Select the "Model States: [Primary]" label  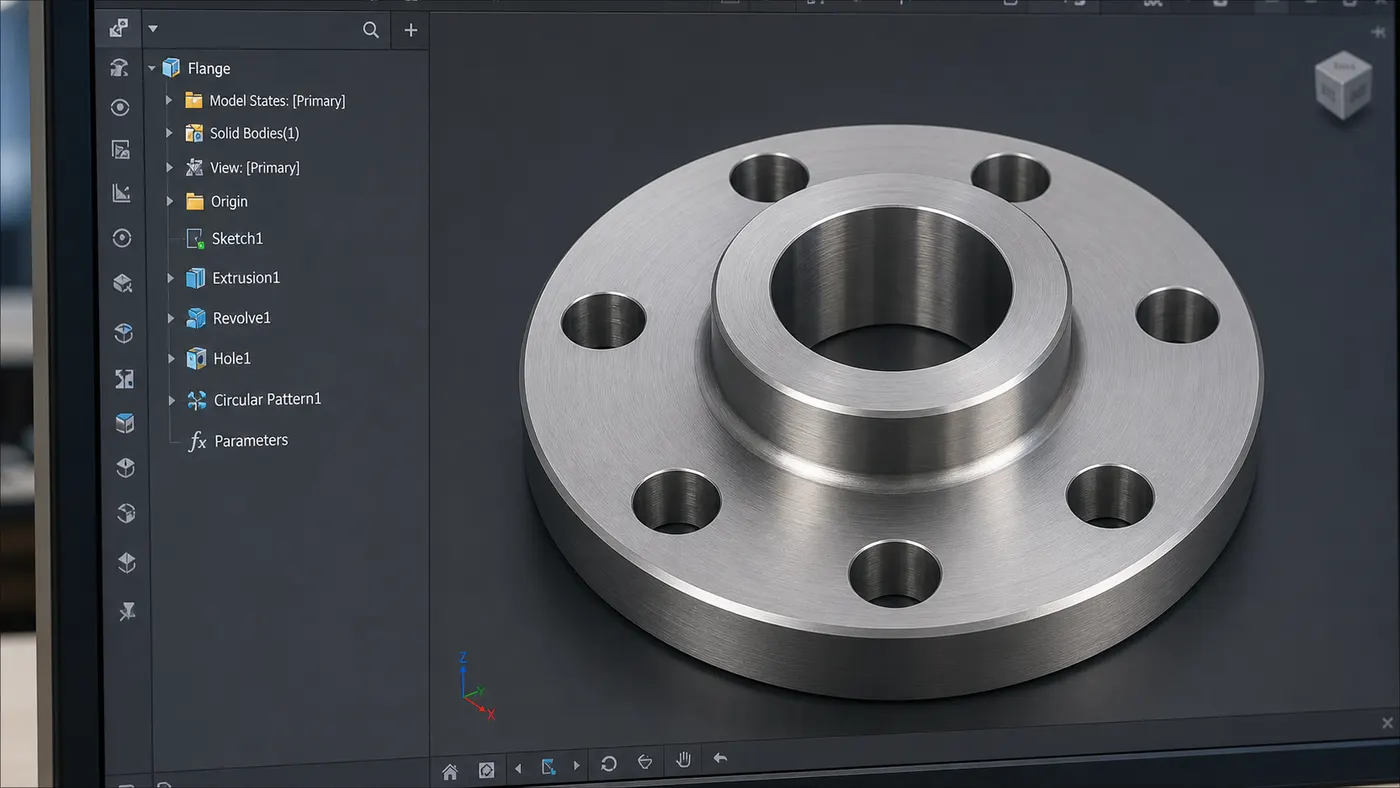(x=277, y=101)
